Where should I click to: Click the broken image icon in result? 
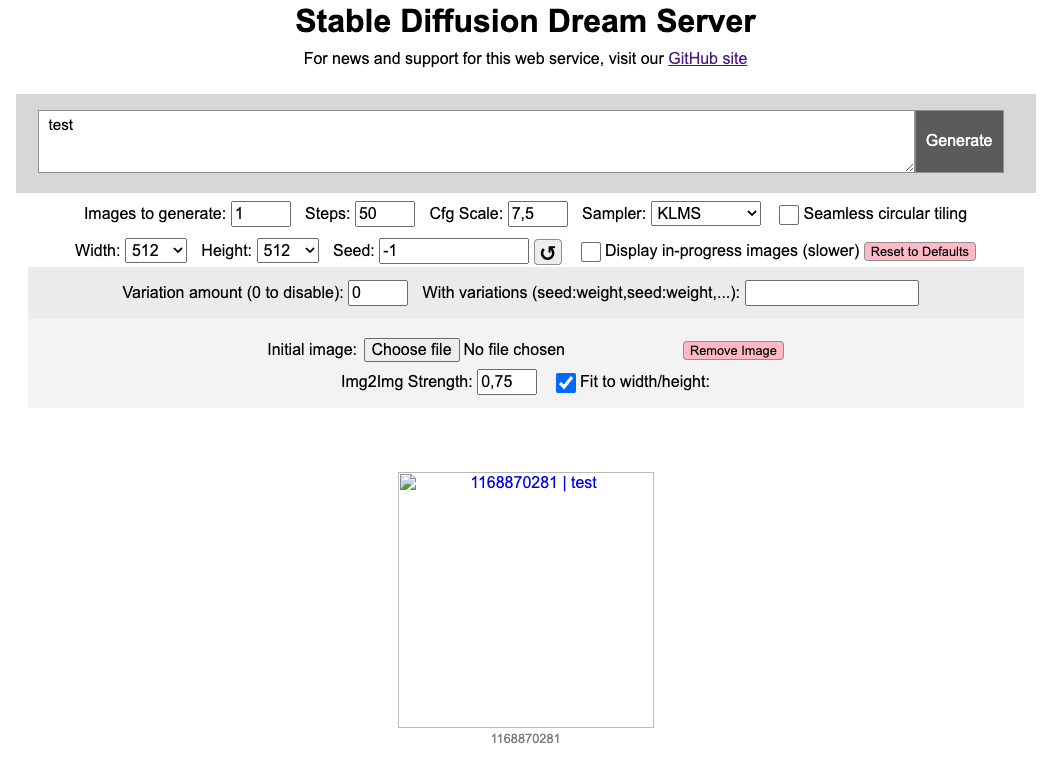click(x=408, y=483)
